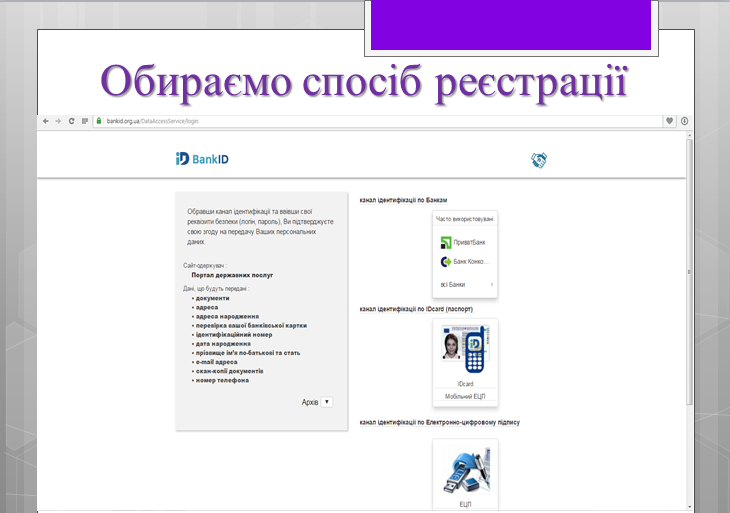
Task: Choose the Мобільний ЕЦП option
Action: (x=465, y=397)
